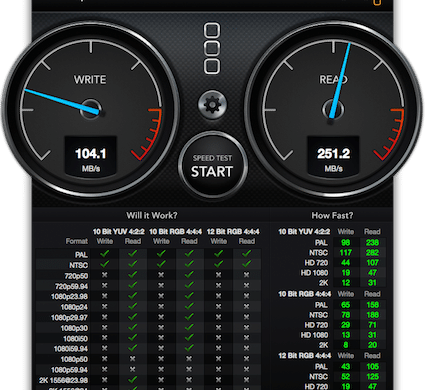Click the 251.2 MB/s read speed readout
The width and height of the screenshot is (425, 390).
pyautogui.click(x=333, y=156)
